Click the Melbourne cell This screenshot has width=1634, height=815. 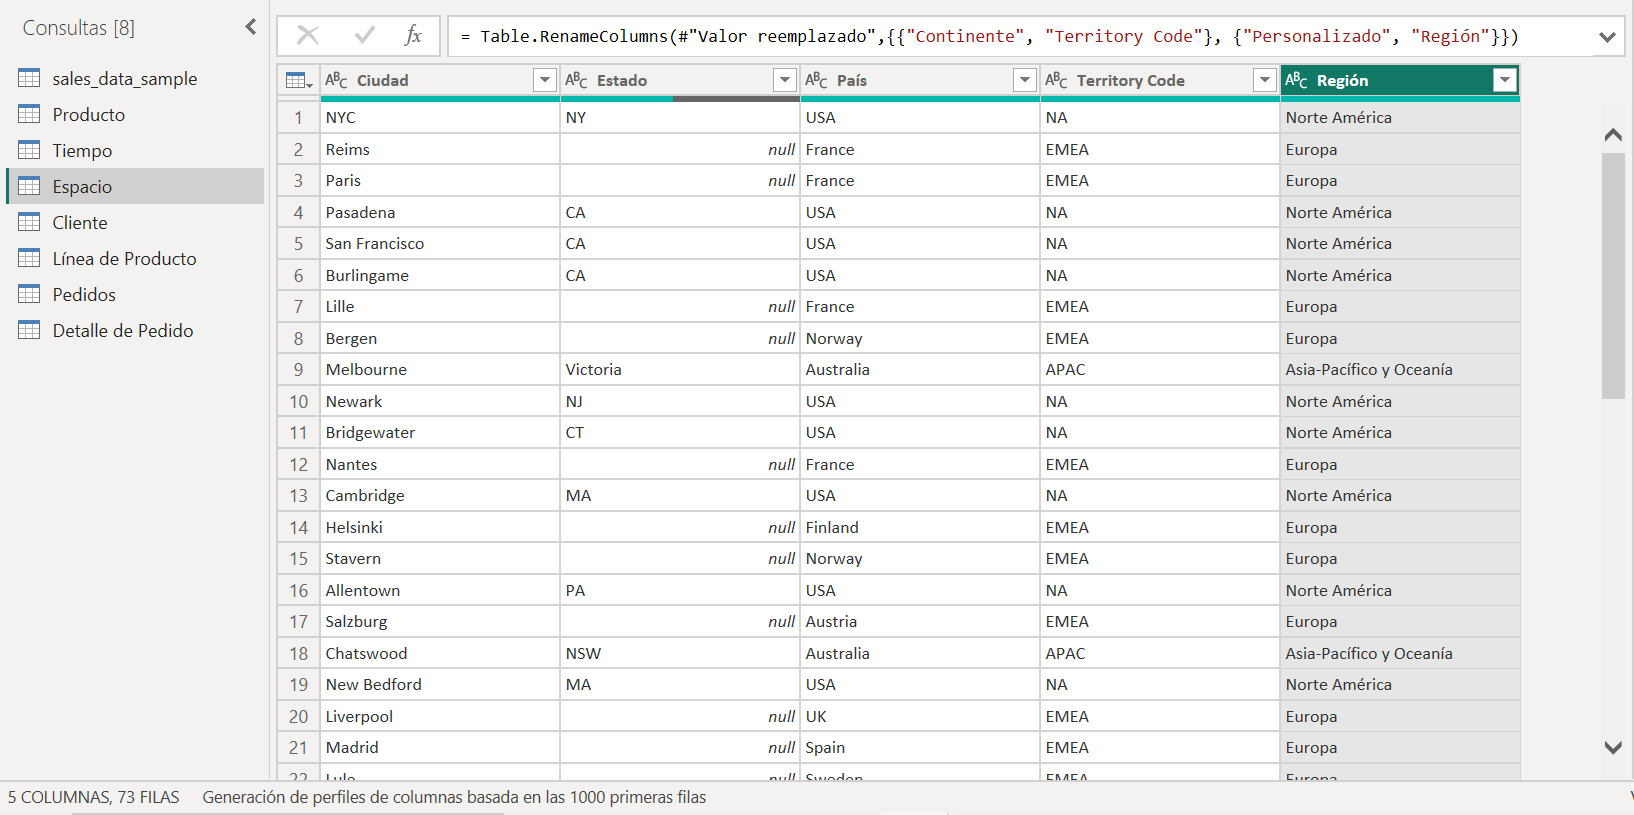(x=440, y=369)
